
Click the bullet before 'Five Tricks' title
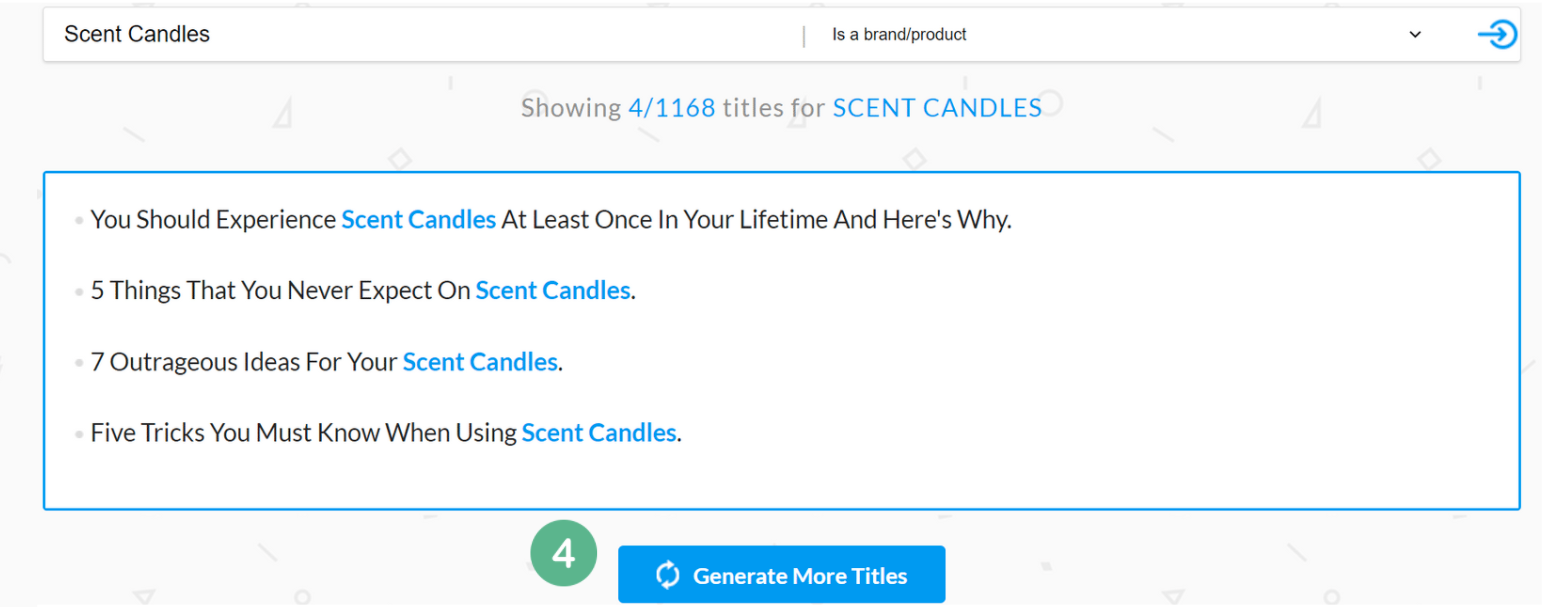click(79, 435)
